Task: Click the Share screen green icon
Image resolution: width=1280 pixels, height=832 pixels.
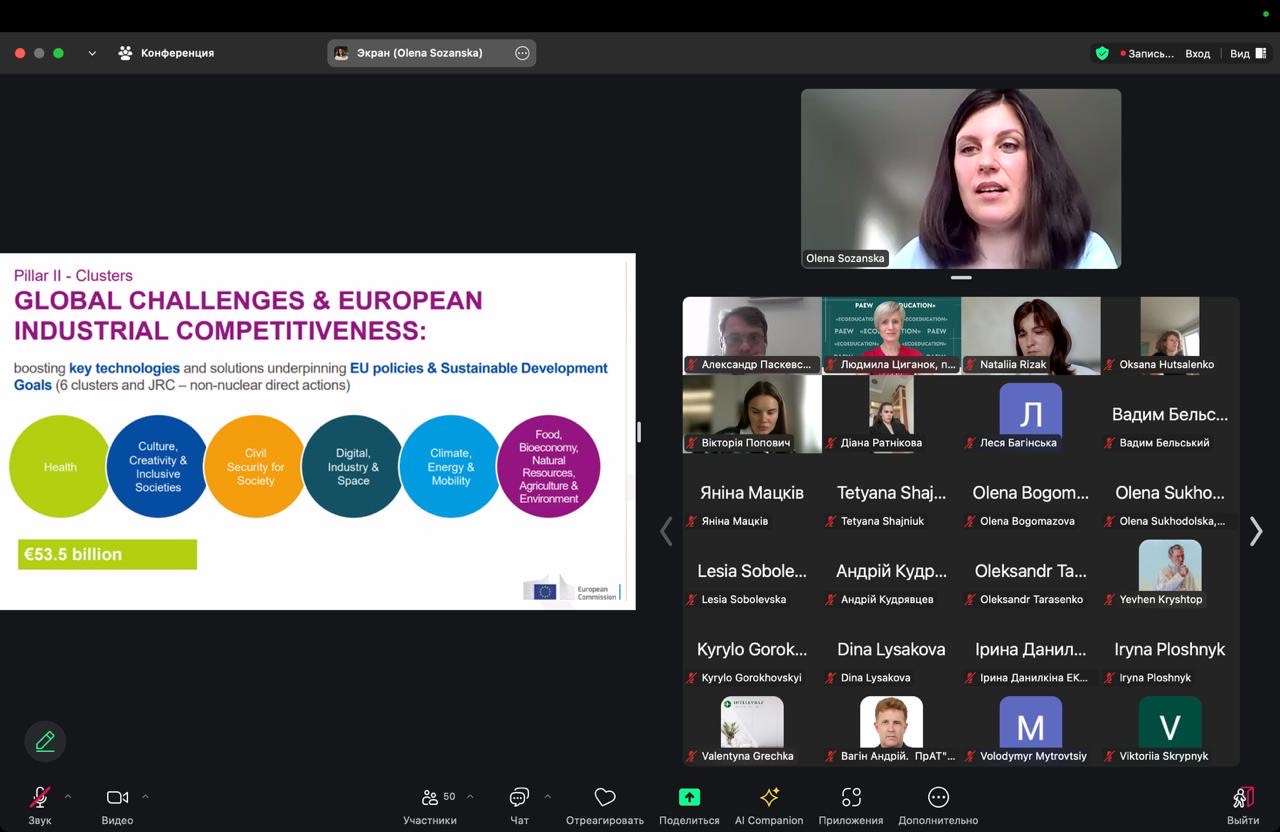Action: point(689,798)
